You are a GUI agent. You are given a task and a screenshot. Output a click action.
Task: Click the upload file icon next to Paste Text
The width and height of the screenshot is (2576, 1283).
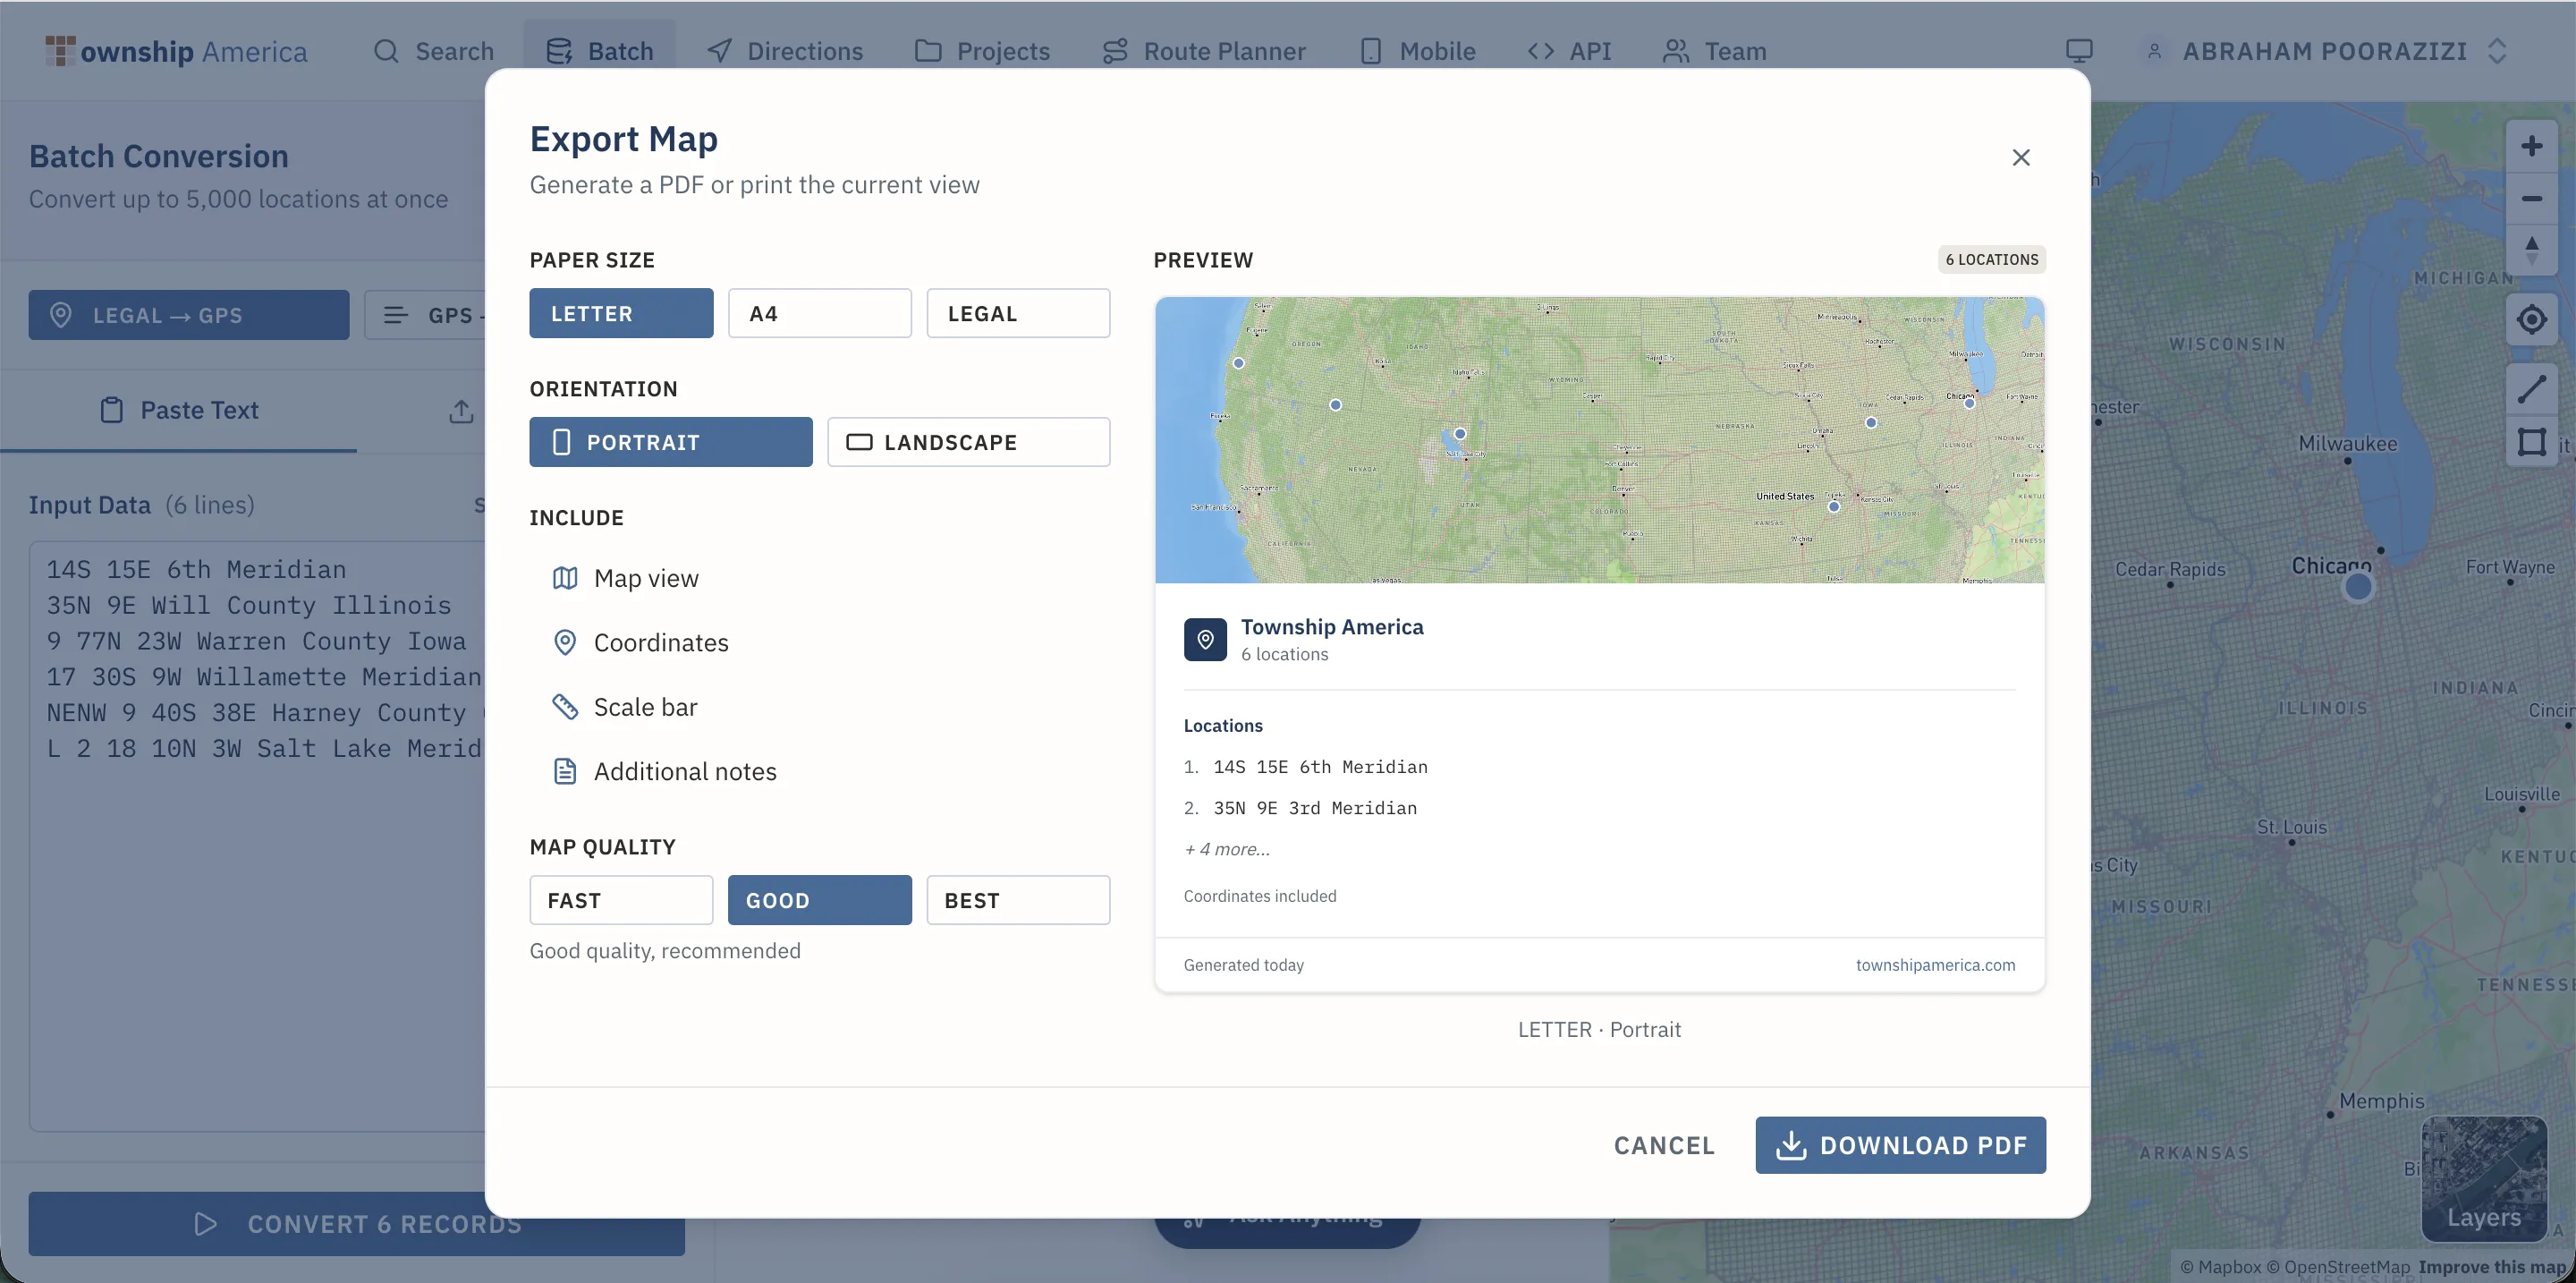(x=461, y=411)
